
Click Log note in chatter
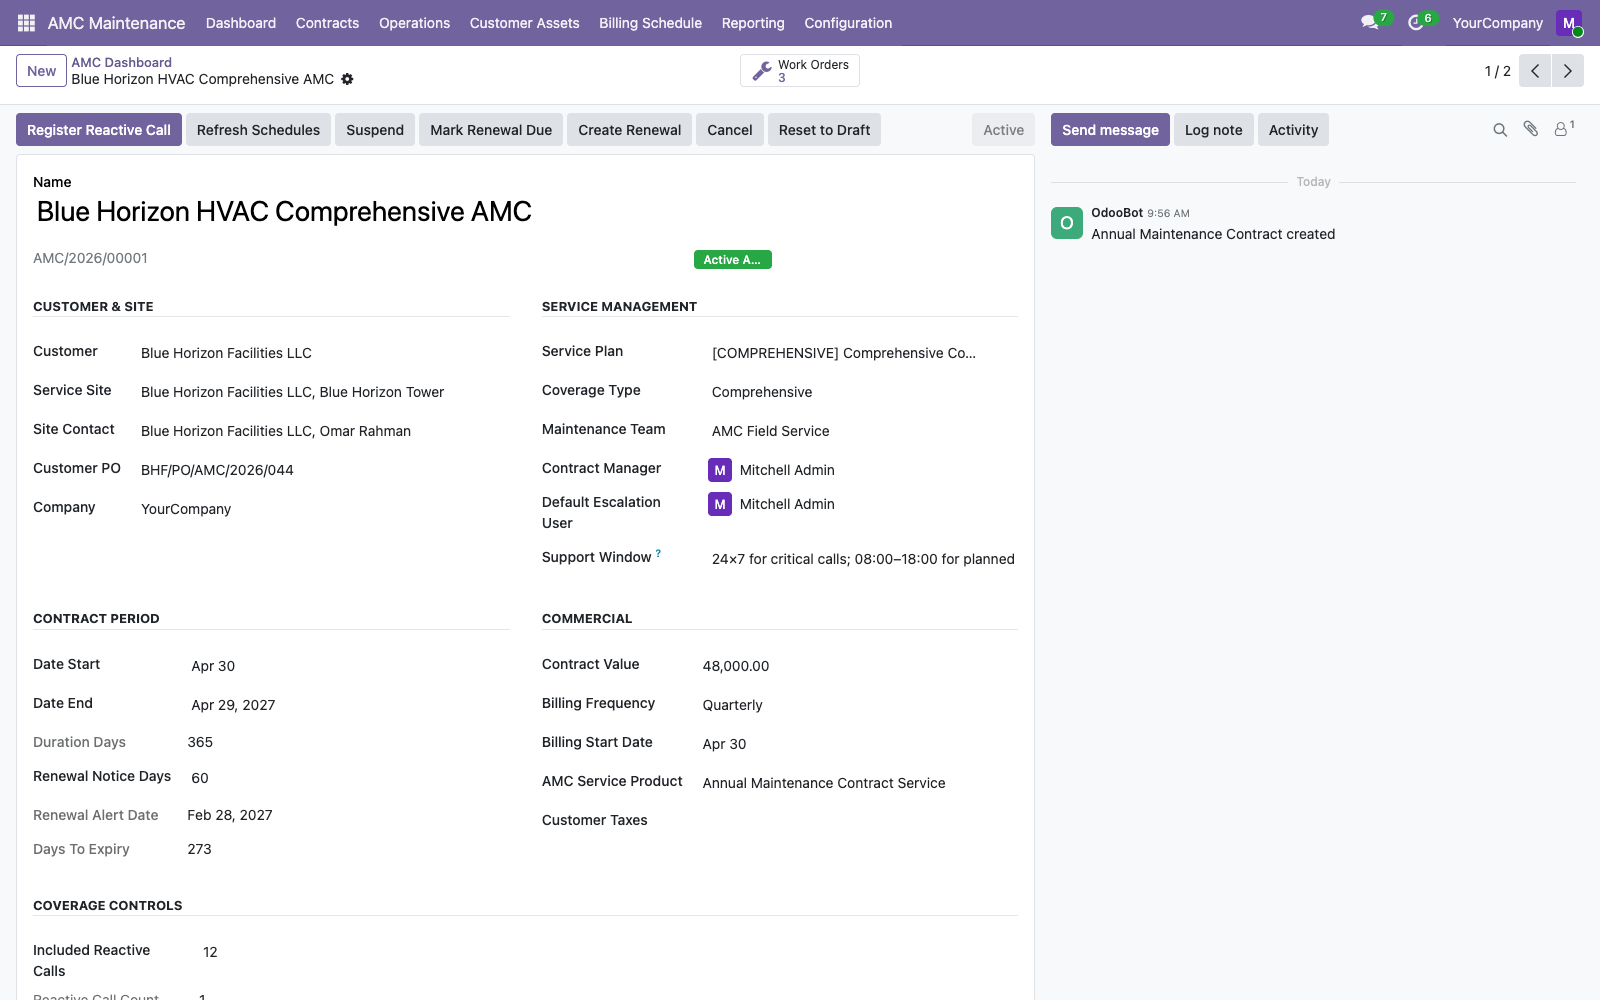click(1213, 130)
